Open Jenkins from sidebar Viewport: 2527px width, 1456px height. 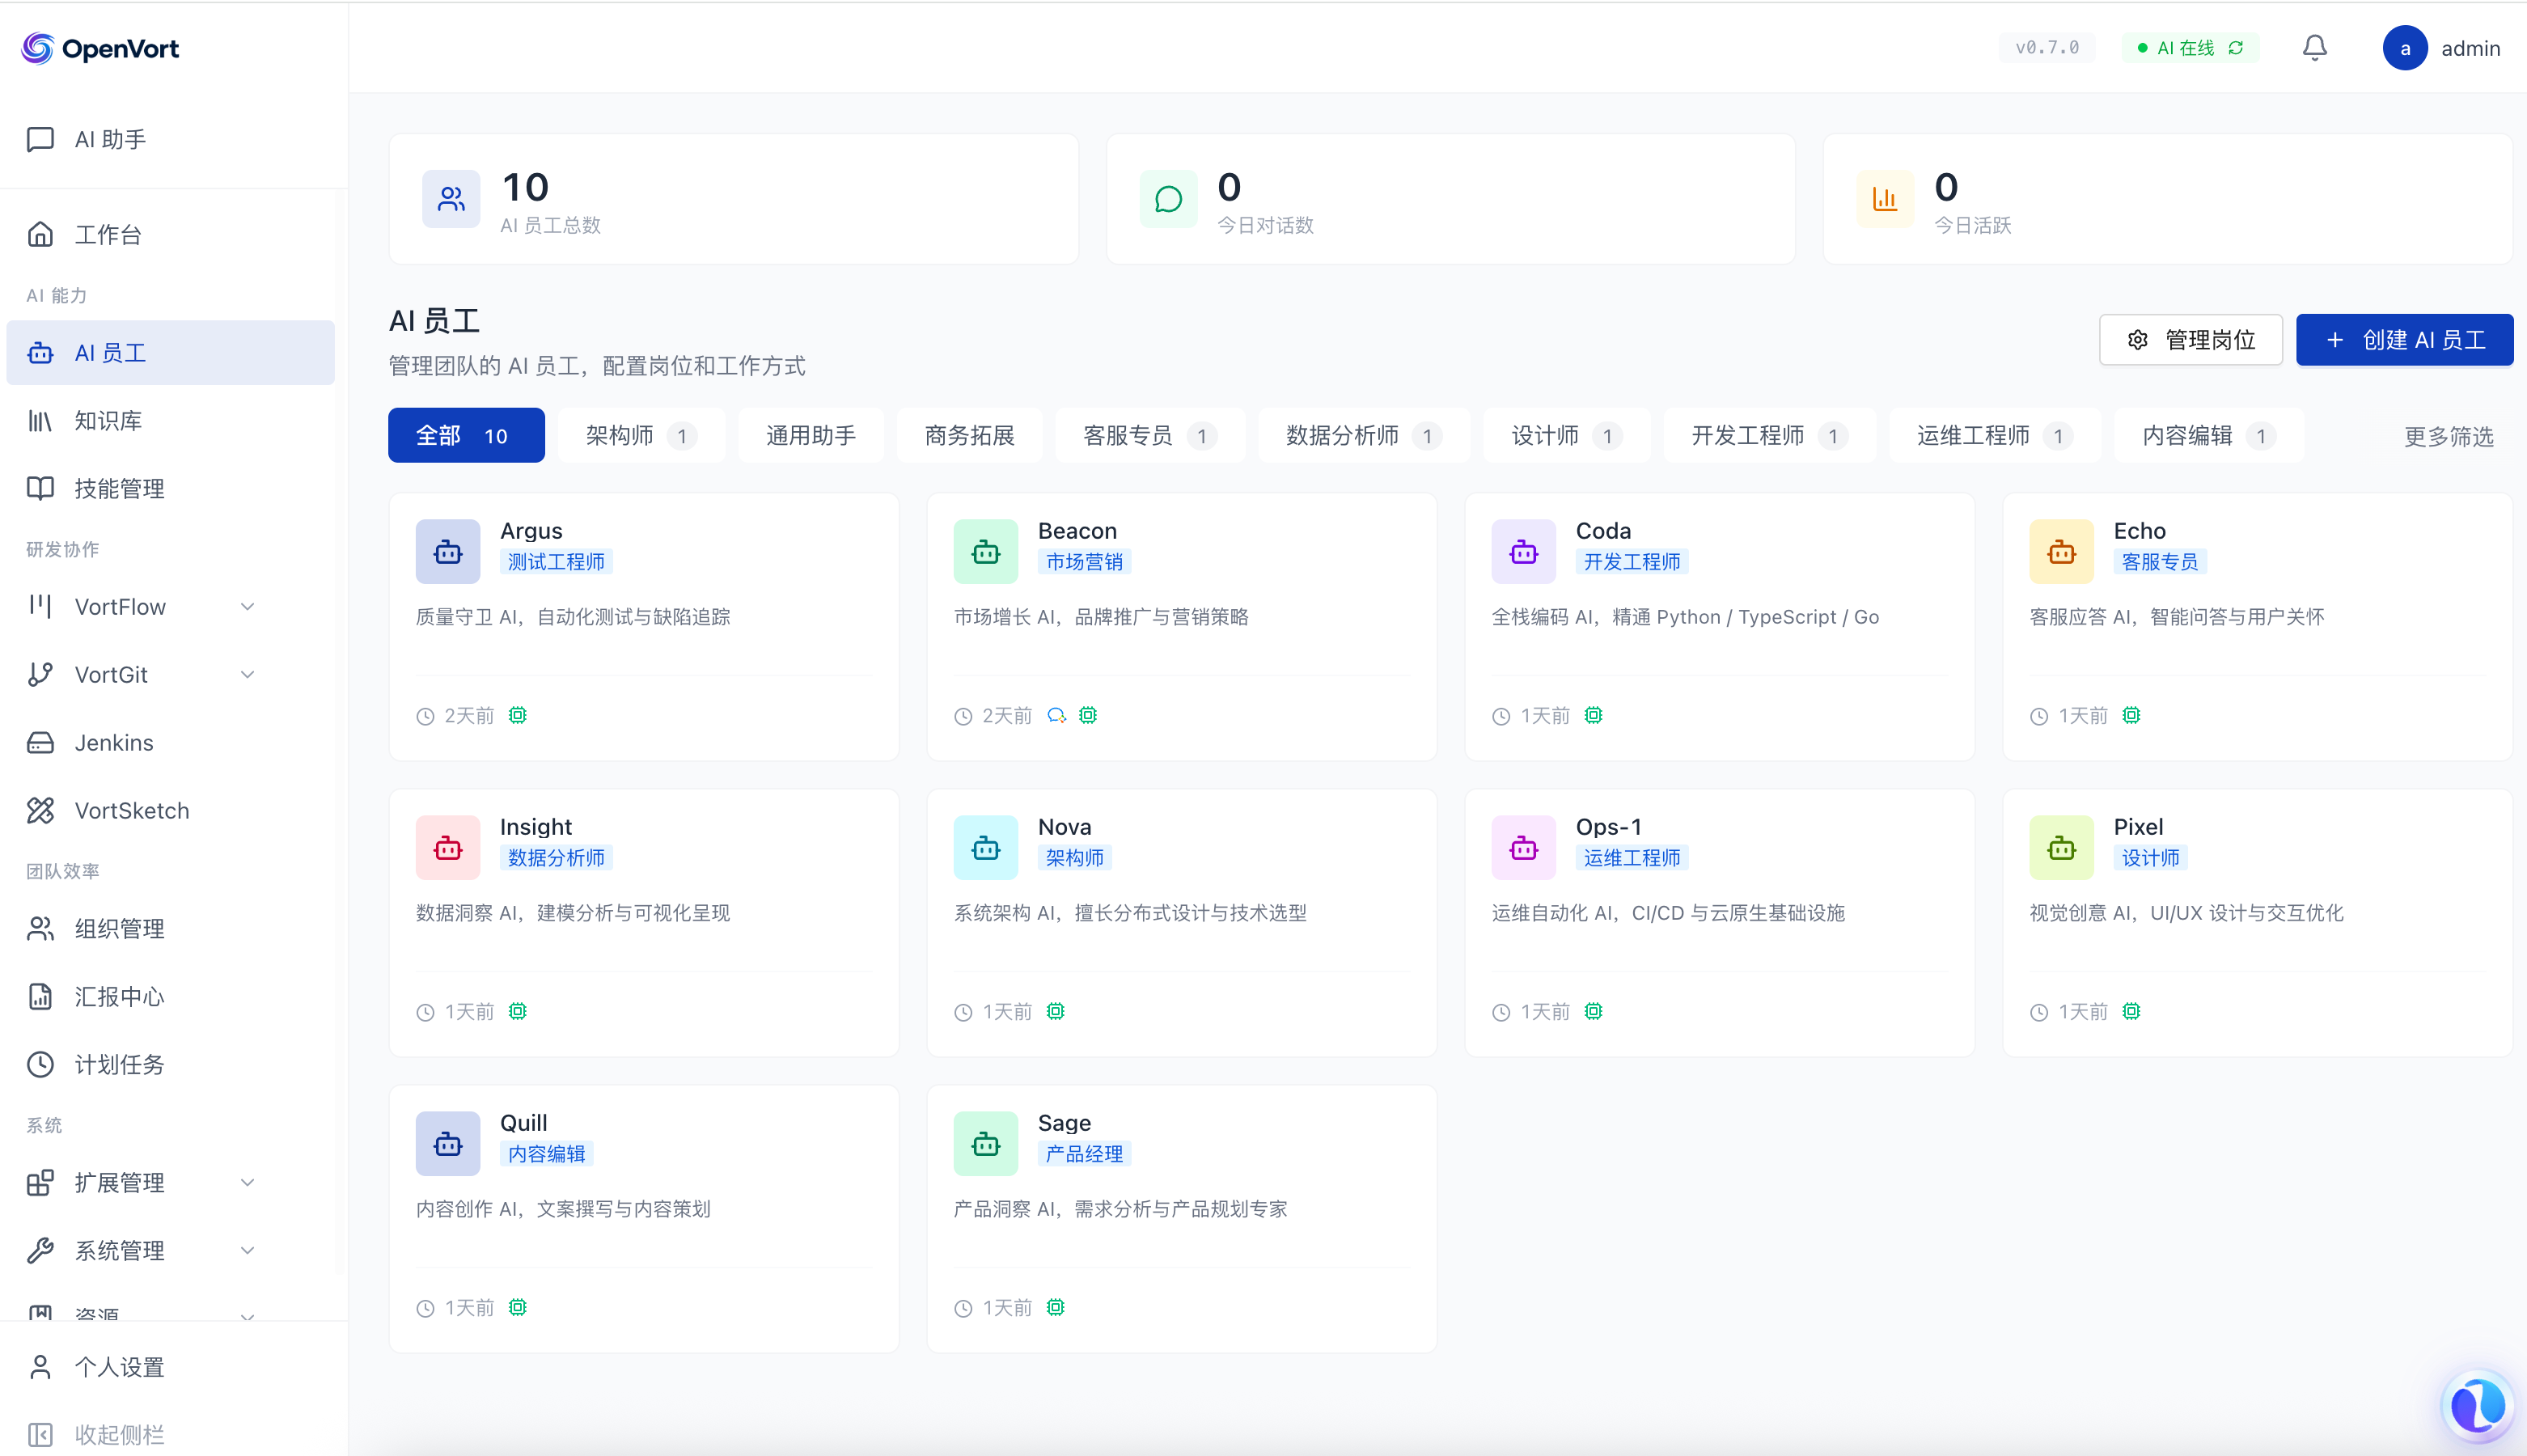point(114,742)
